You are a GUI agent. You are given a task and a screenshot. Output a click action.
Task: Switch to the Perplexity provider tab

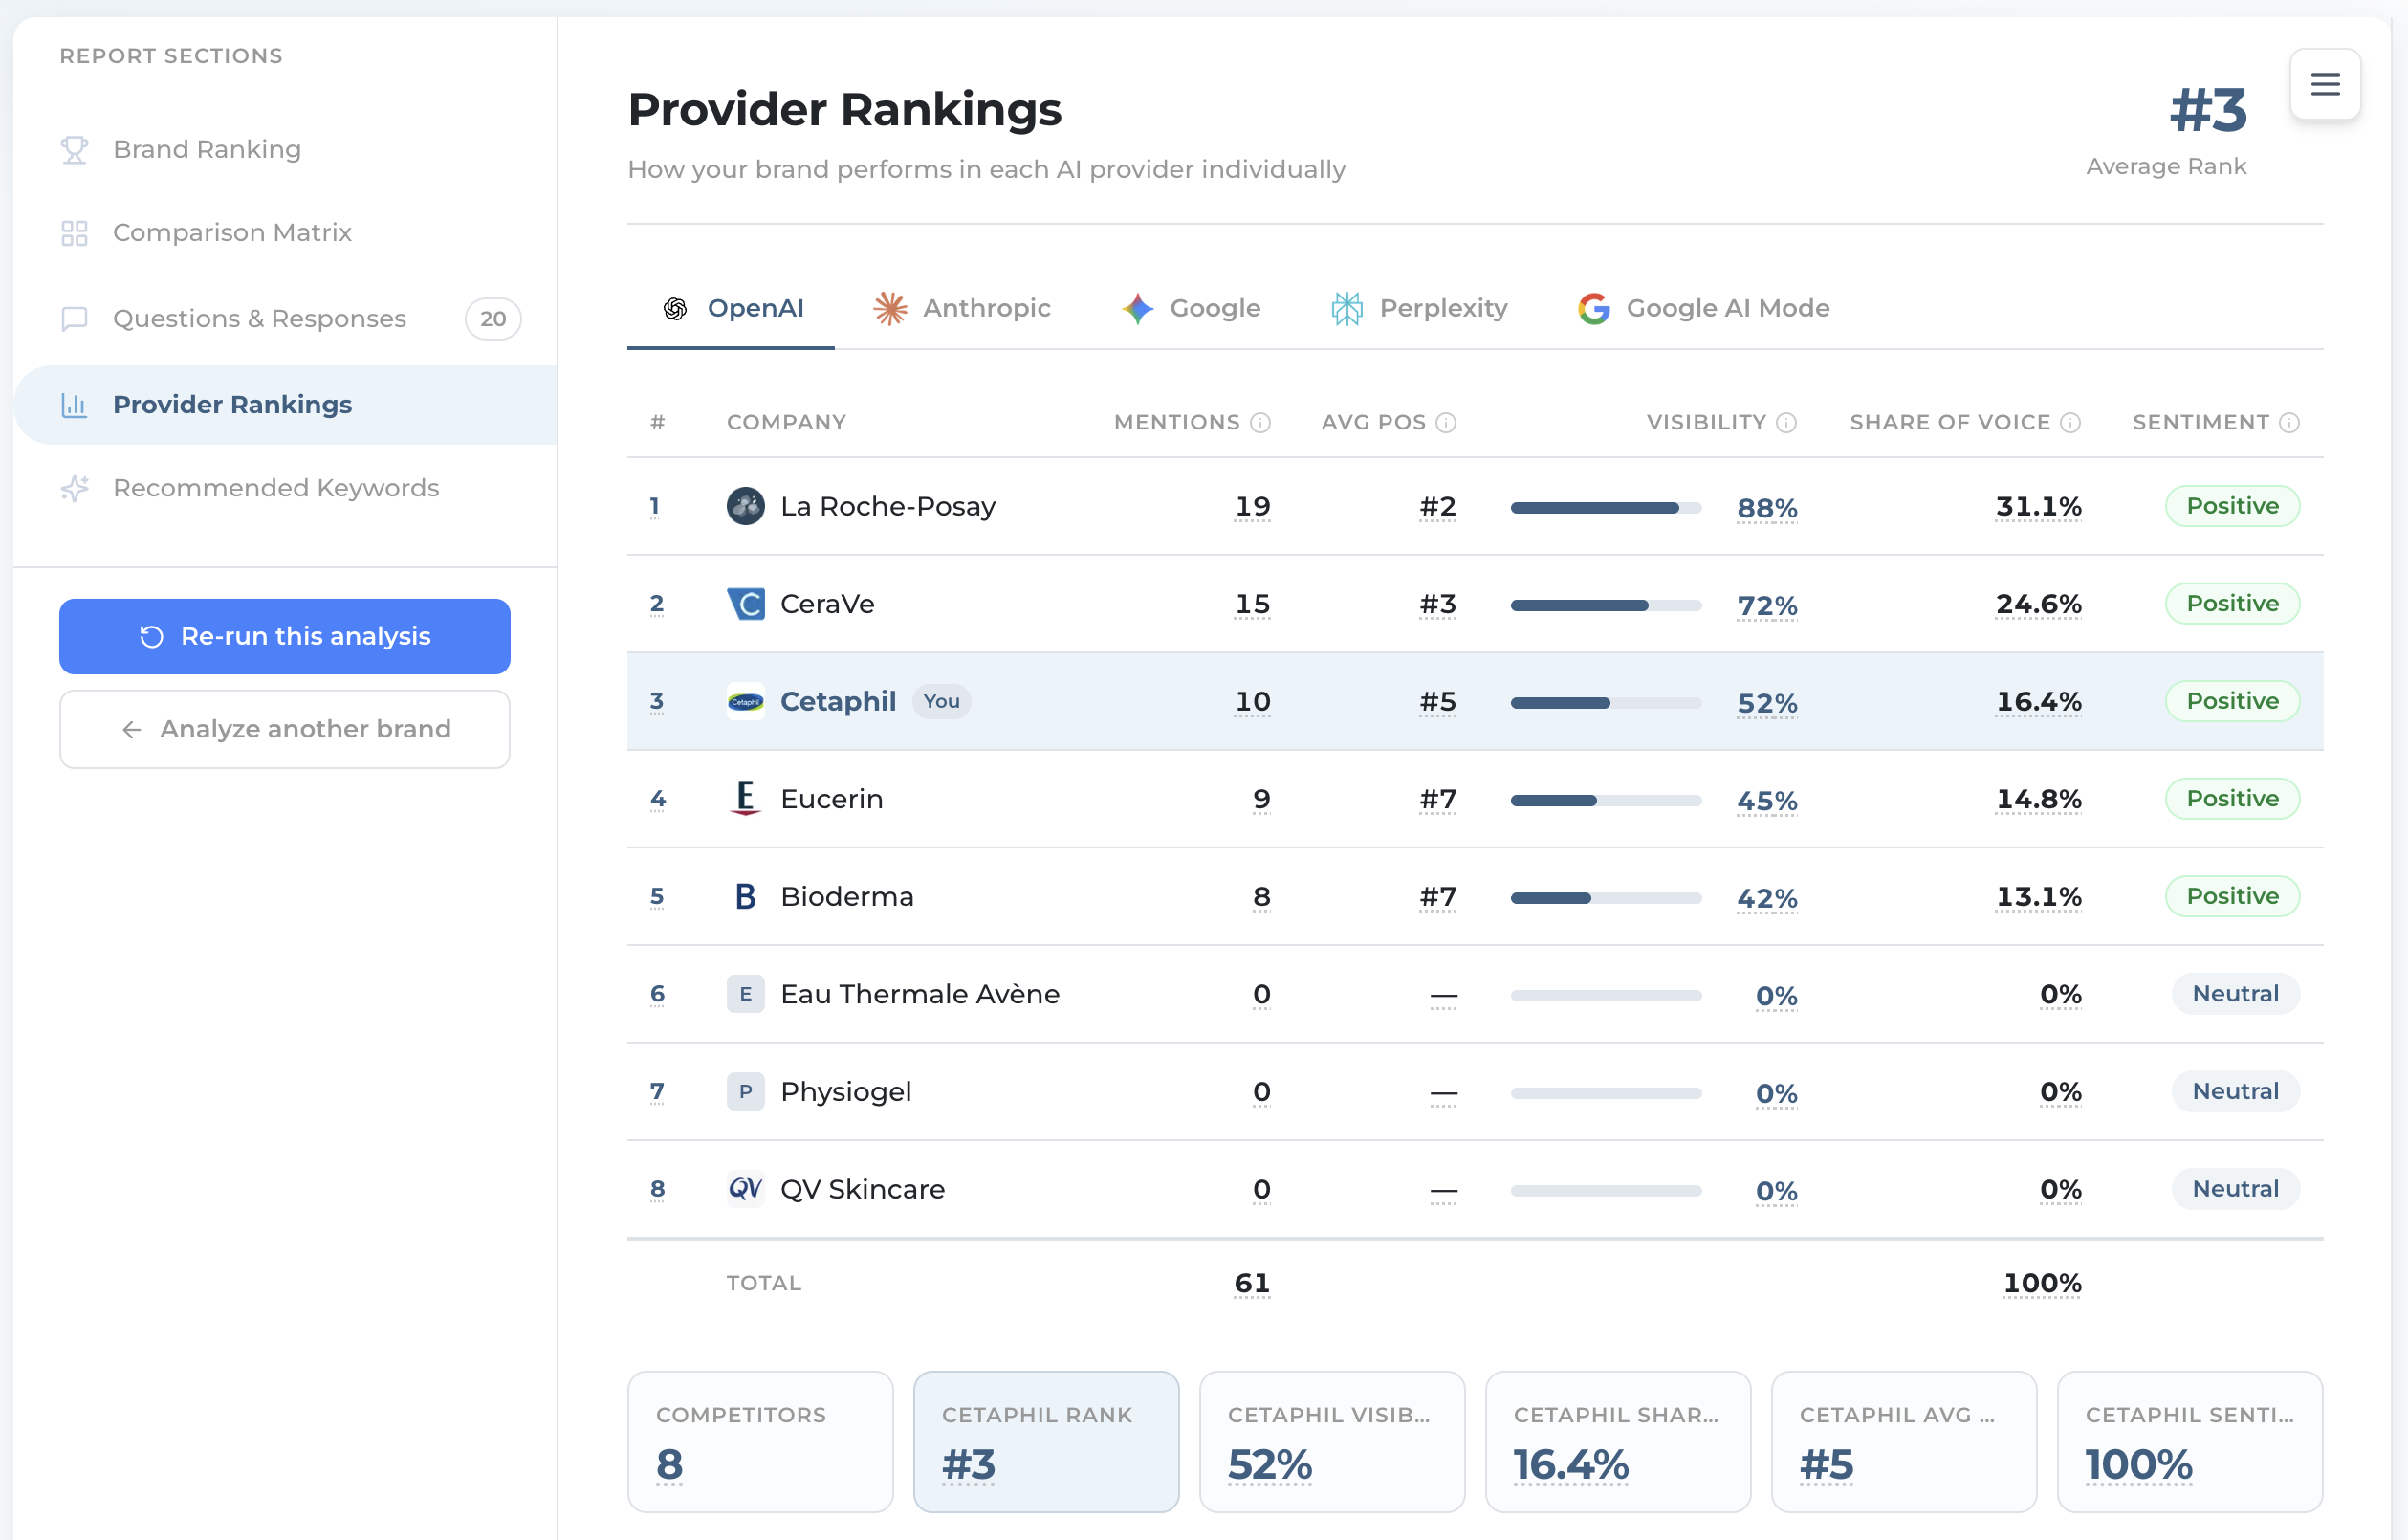click(1419, 309)
